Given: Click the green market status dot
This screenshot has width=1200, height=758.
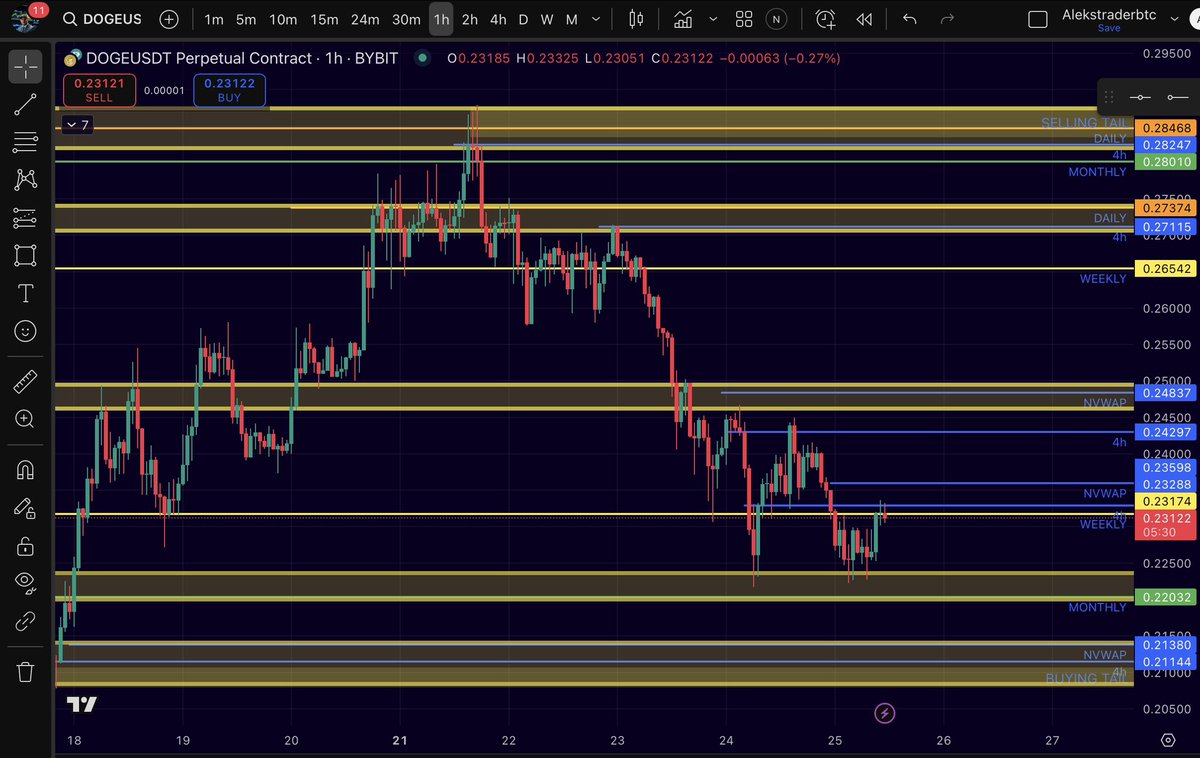Looking at the screenshot, I should pyautogui.click(x=422, y=58).
